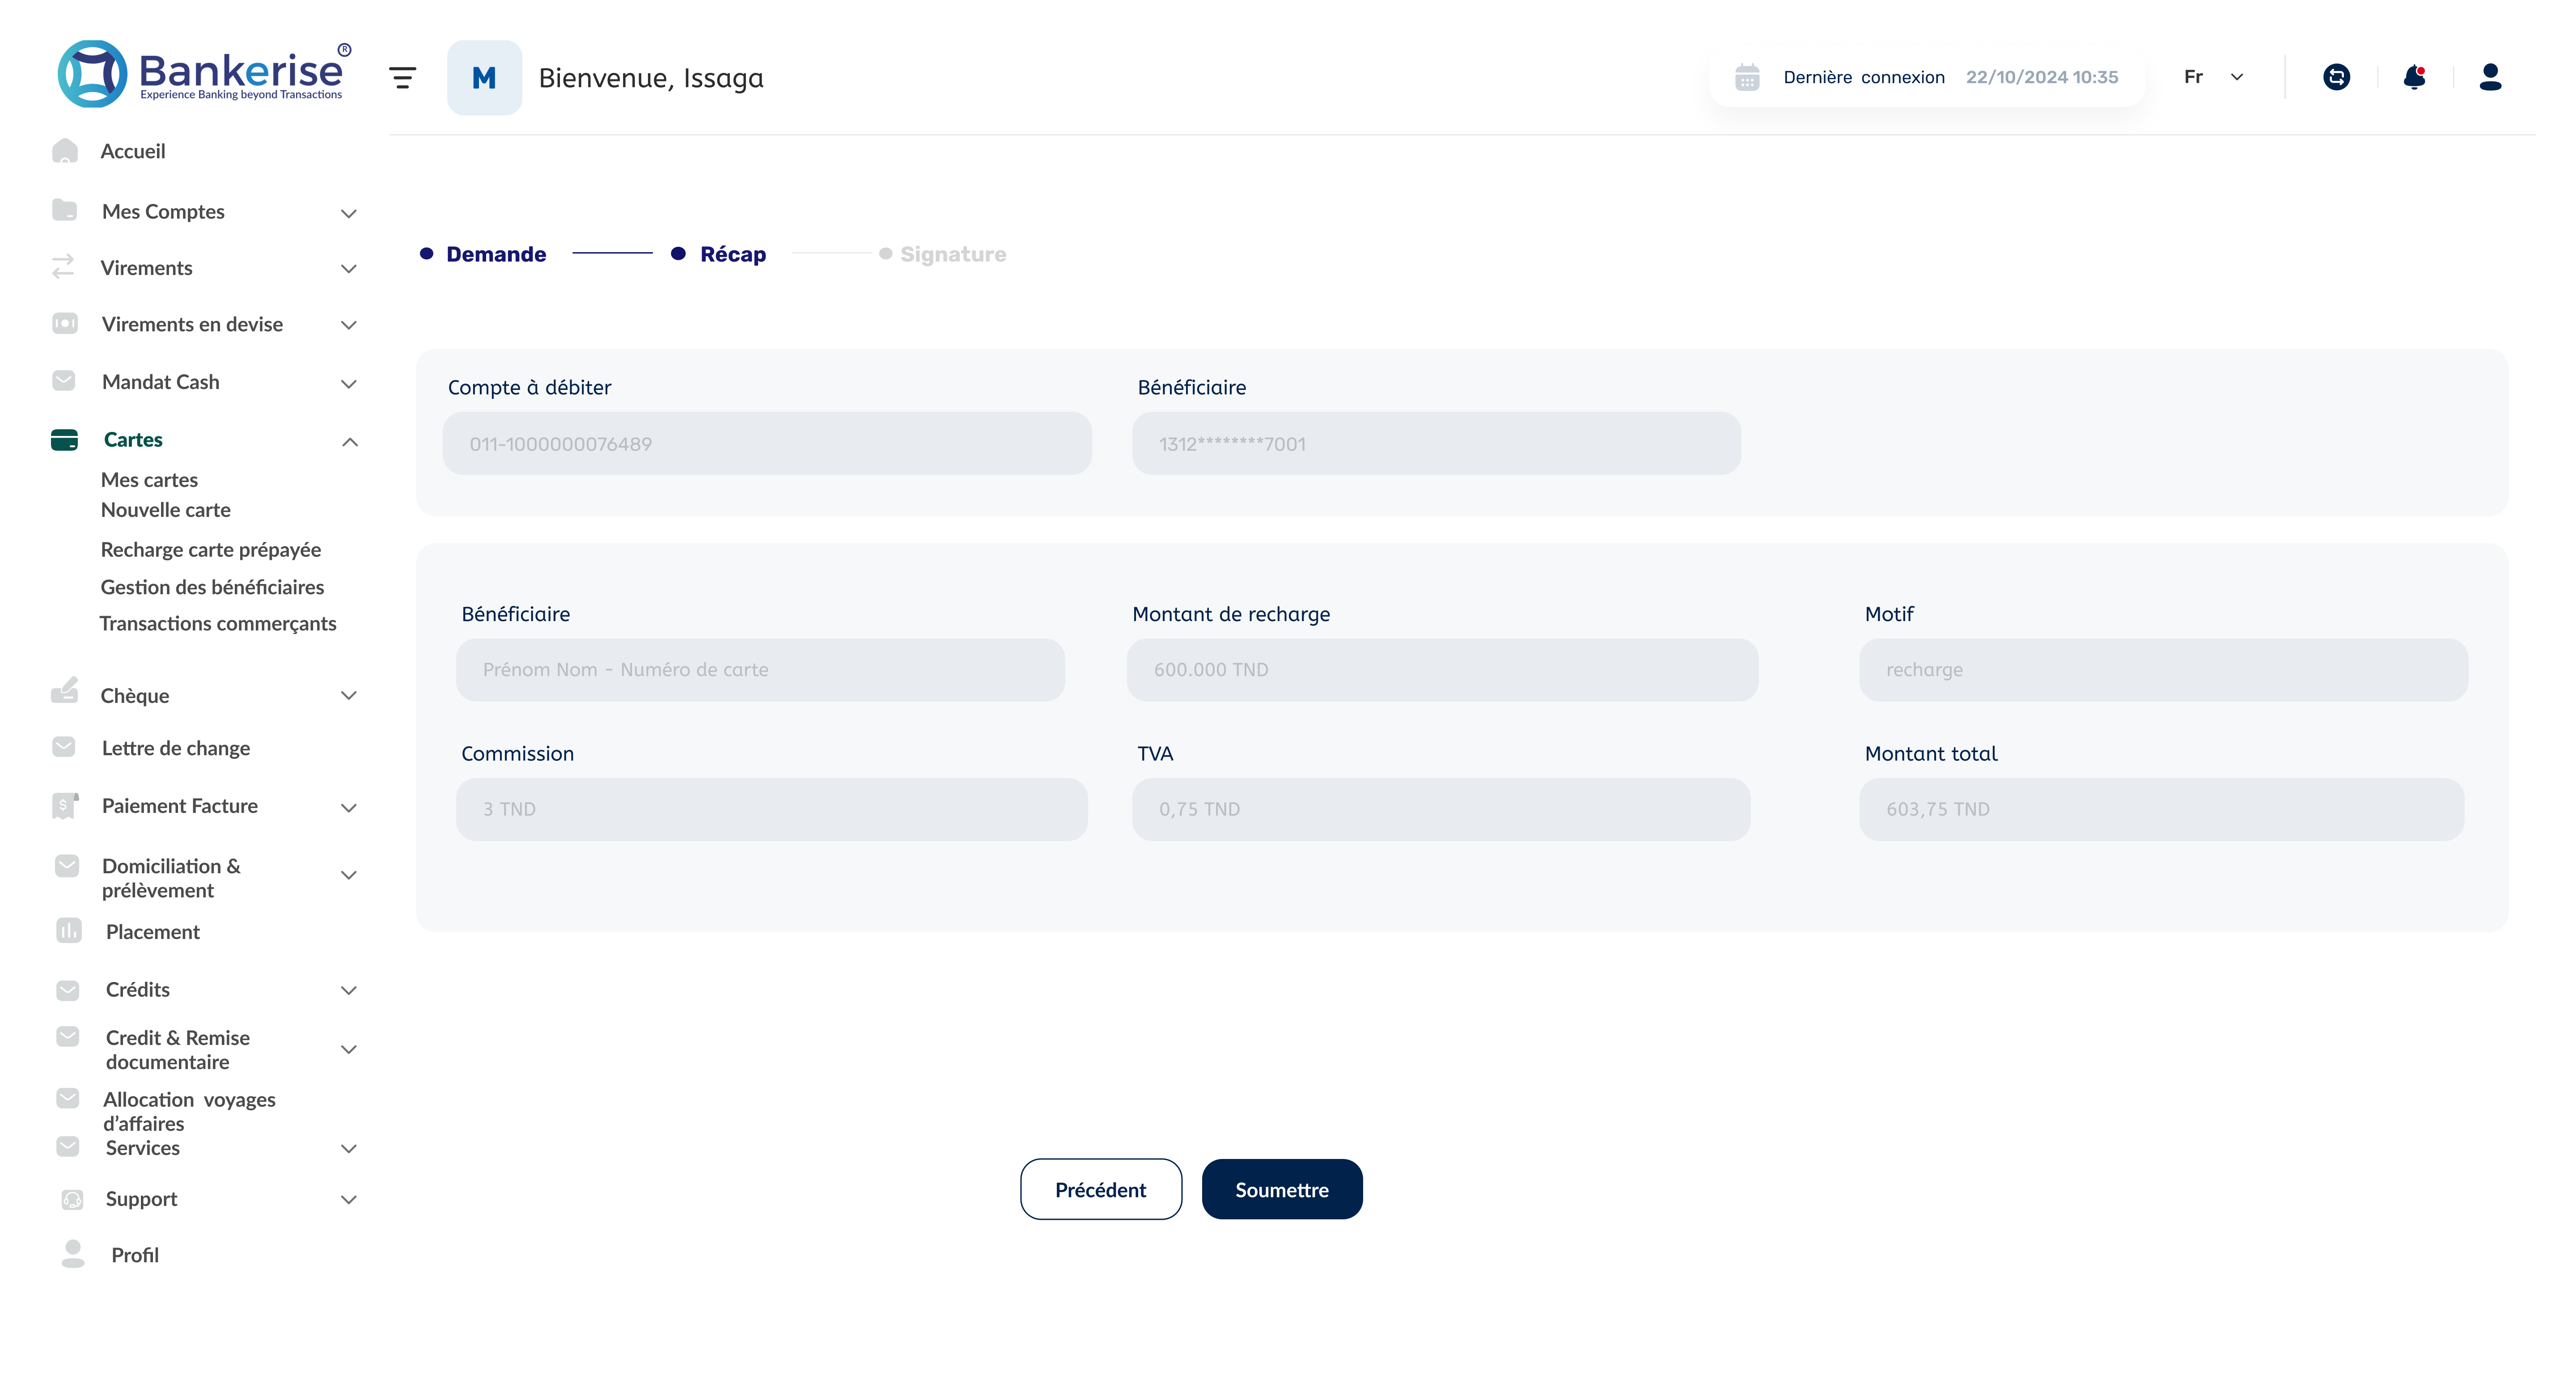Click the Montant total field
This screenshot has width=2576, height=1383.
pos(2161,809)
